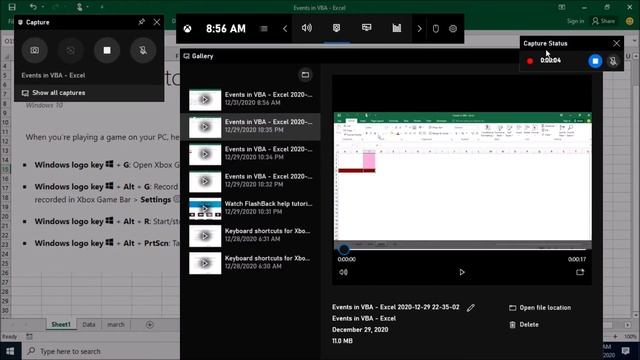
Task: Click Excel Undo button
Action: [33, 7]
